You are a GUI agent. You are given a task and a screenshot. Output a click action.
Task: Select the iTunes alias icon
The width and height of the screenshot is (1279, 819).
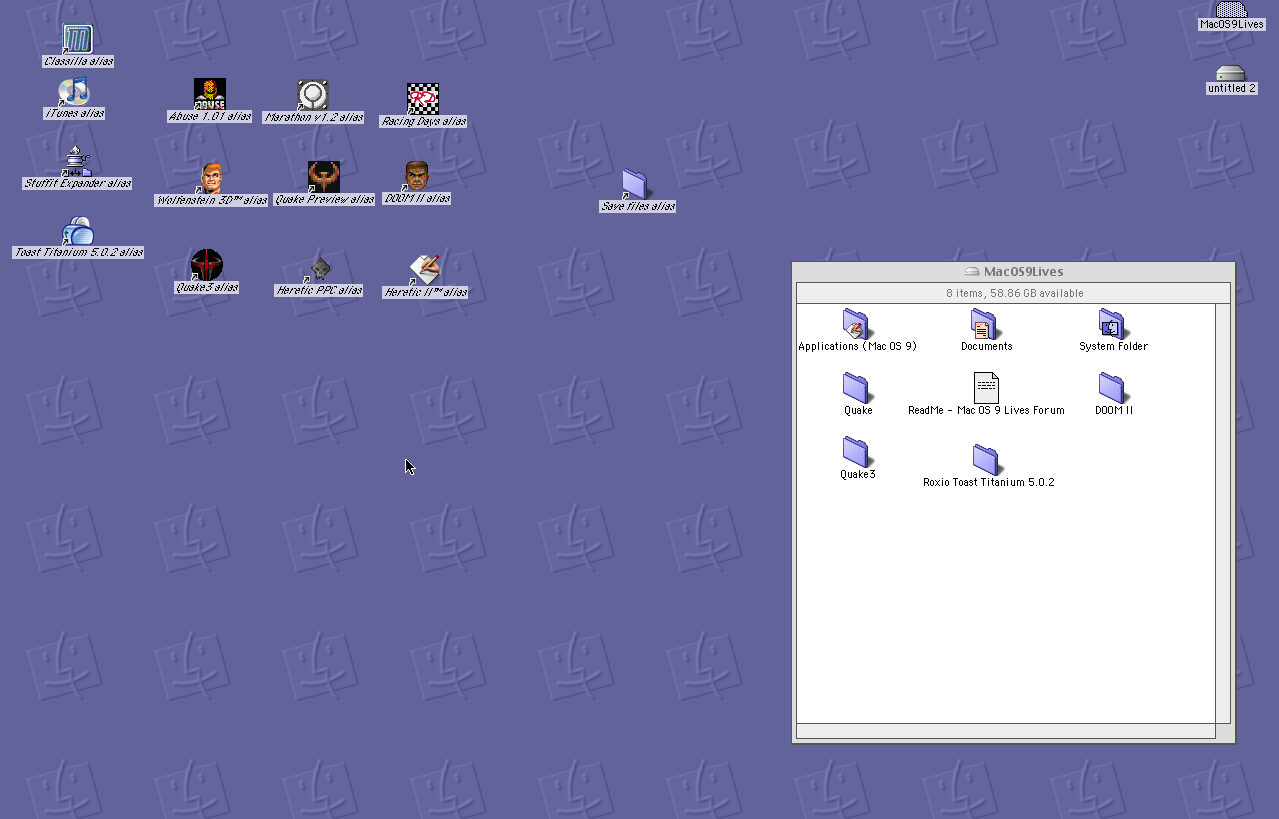tap(73, 92)
